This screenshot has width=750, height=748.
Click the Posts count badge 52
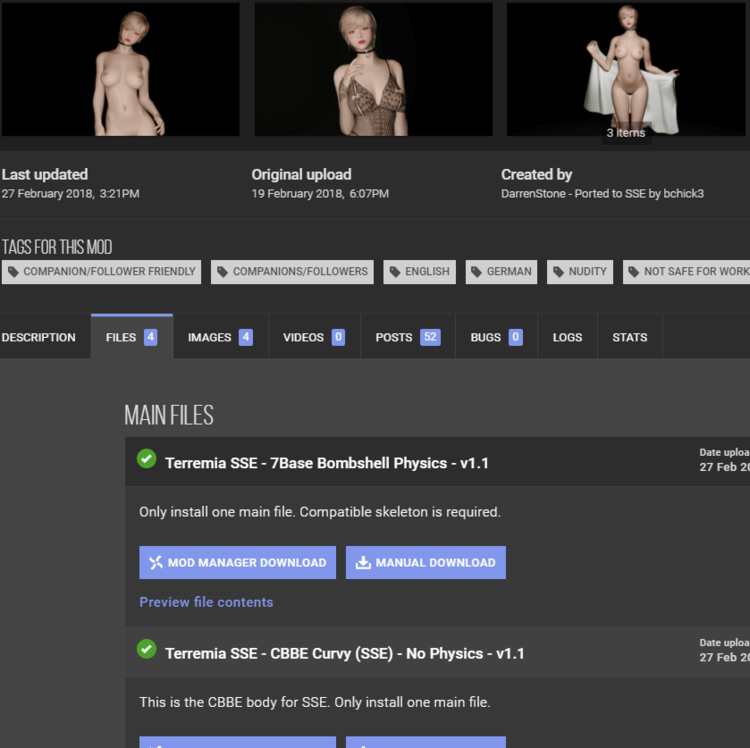[x=430, y=337]
